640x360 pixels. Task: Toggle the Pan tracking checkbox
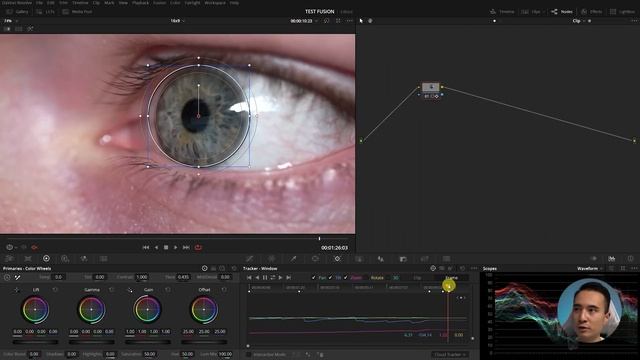coord(313,278)
